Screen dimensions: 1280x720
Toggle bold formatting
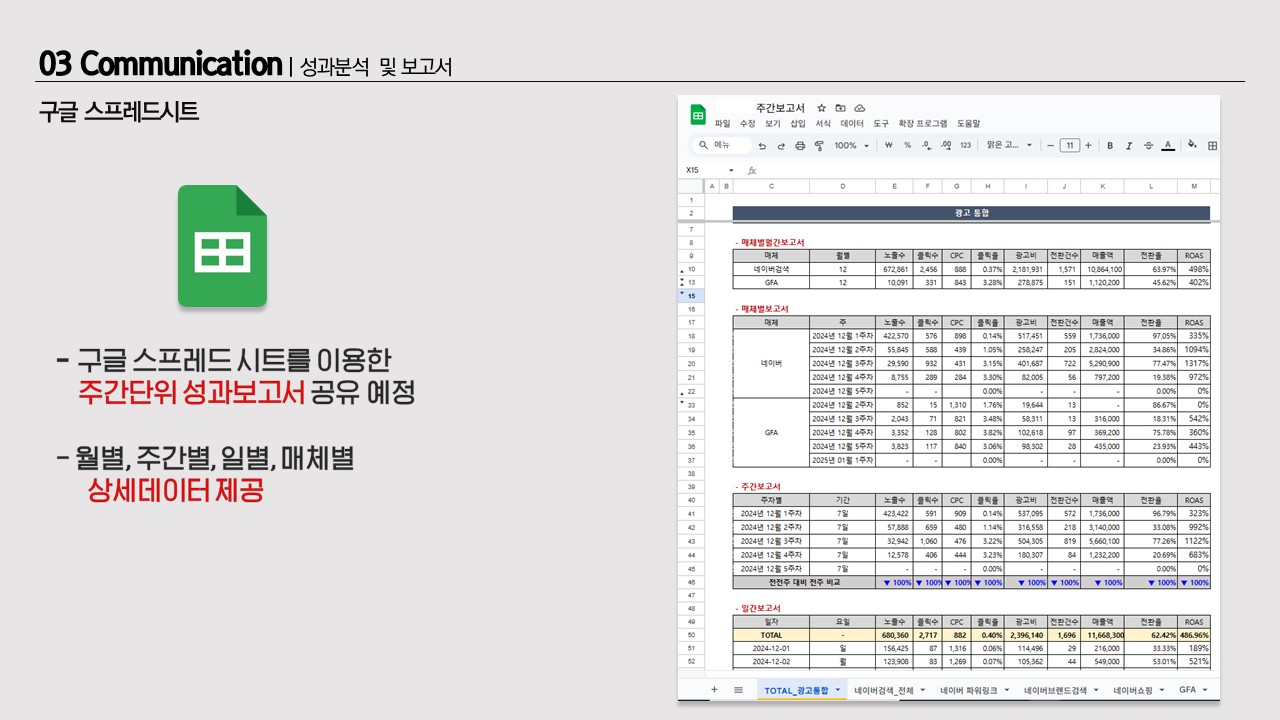pos(1110,146)
